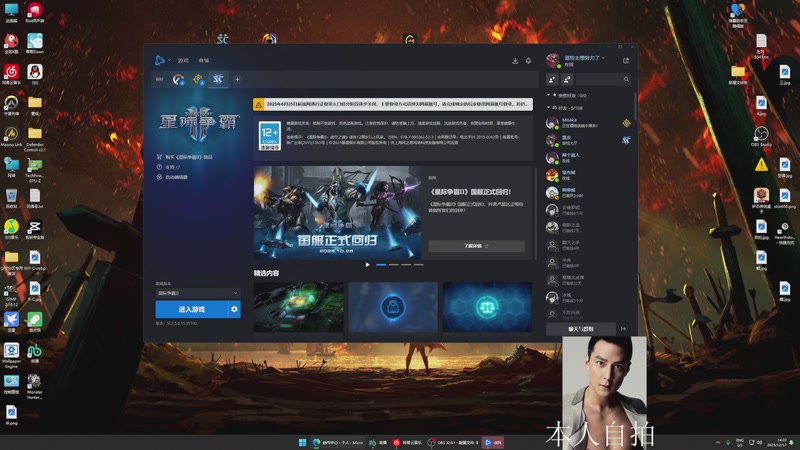This screenshot has width=800, height=450.
Task: Click the friend management icon beside add friend
Action: pyautogui.click(x=567, y=79)
